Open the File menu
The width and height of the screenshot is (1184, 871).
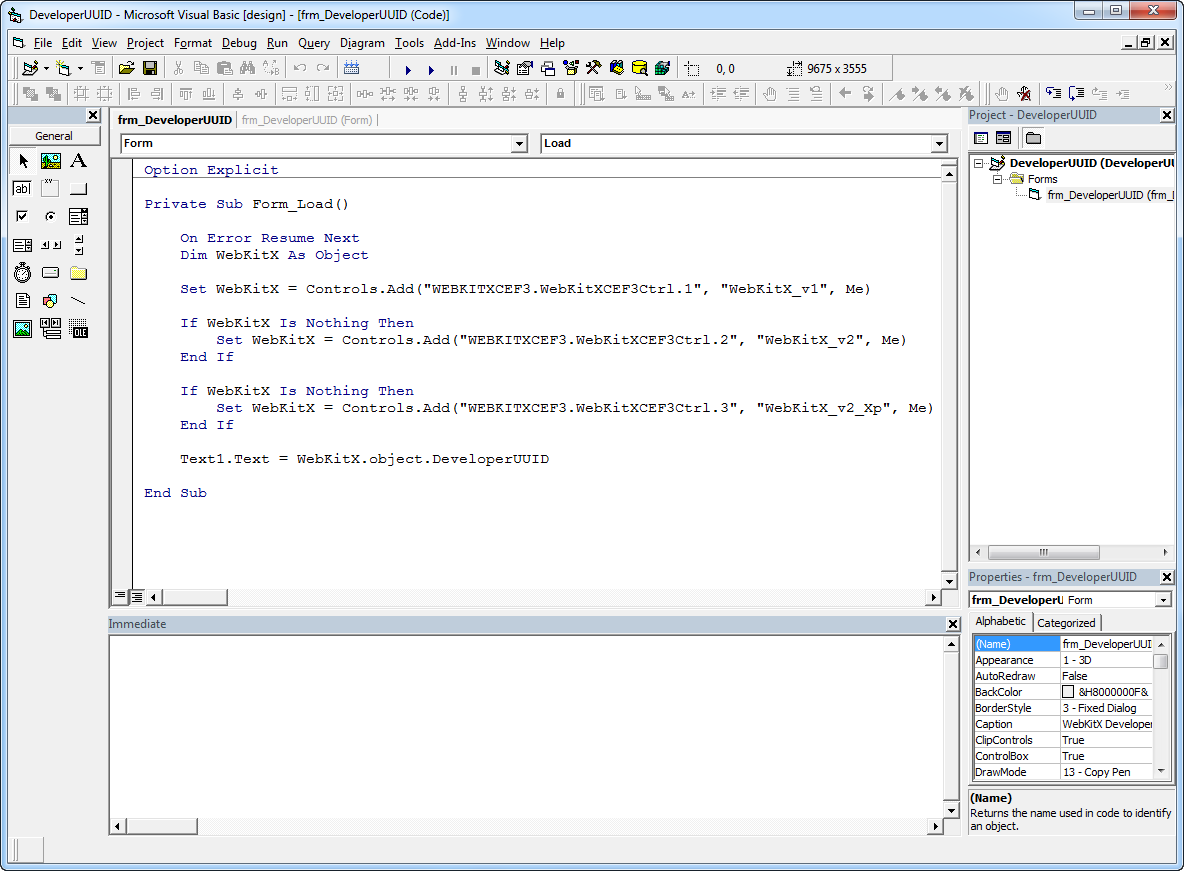pos(43,43)
